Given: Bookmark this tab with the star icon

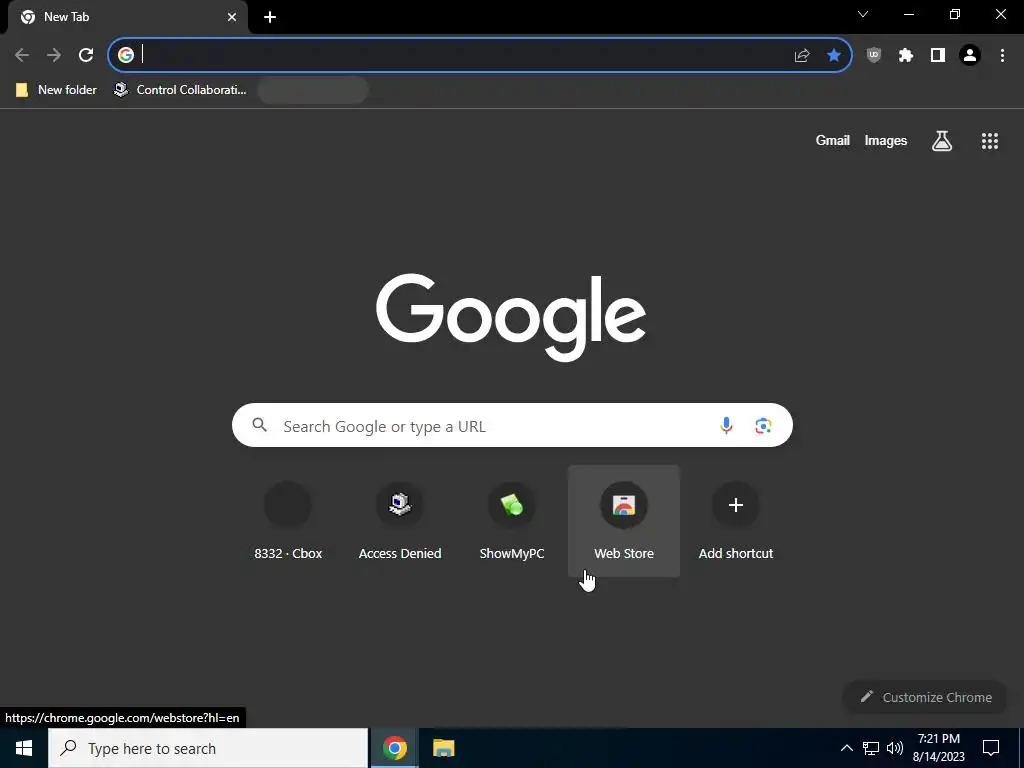Looking at the screenshot, I should (834, 55).
